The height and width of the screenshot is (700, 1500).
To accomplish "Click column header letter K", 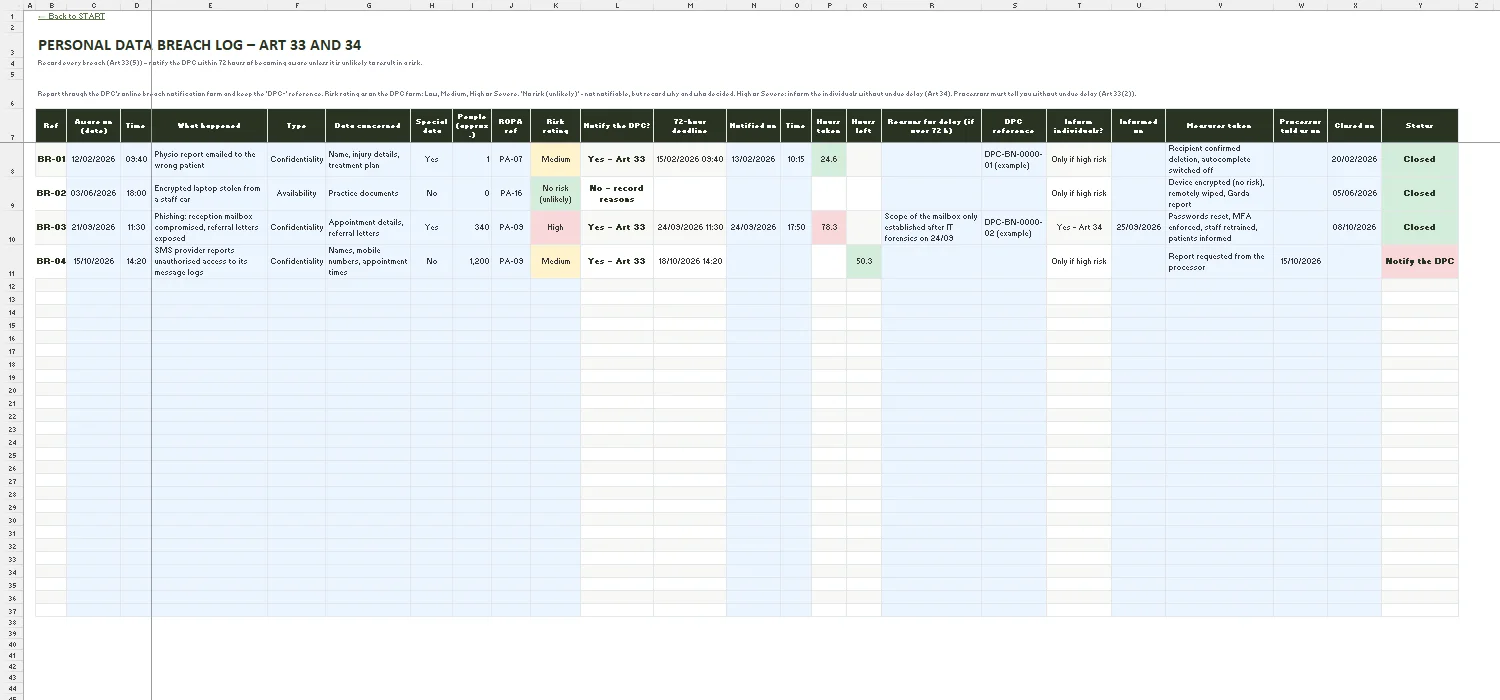I will [x=555, y=5].
